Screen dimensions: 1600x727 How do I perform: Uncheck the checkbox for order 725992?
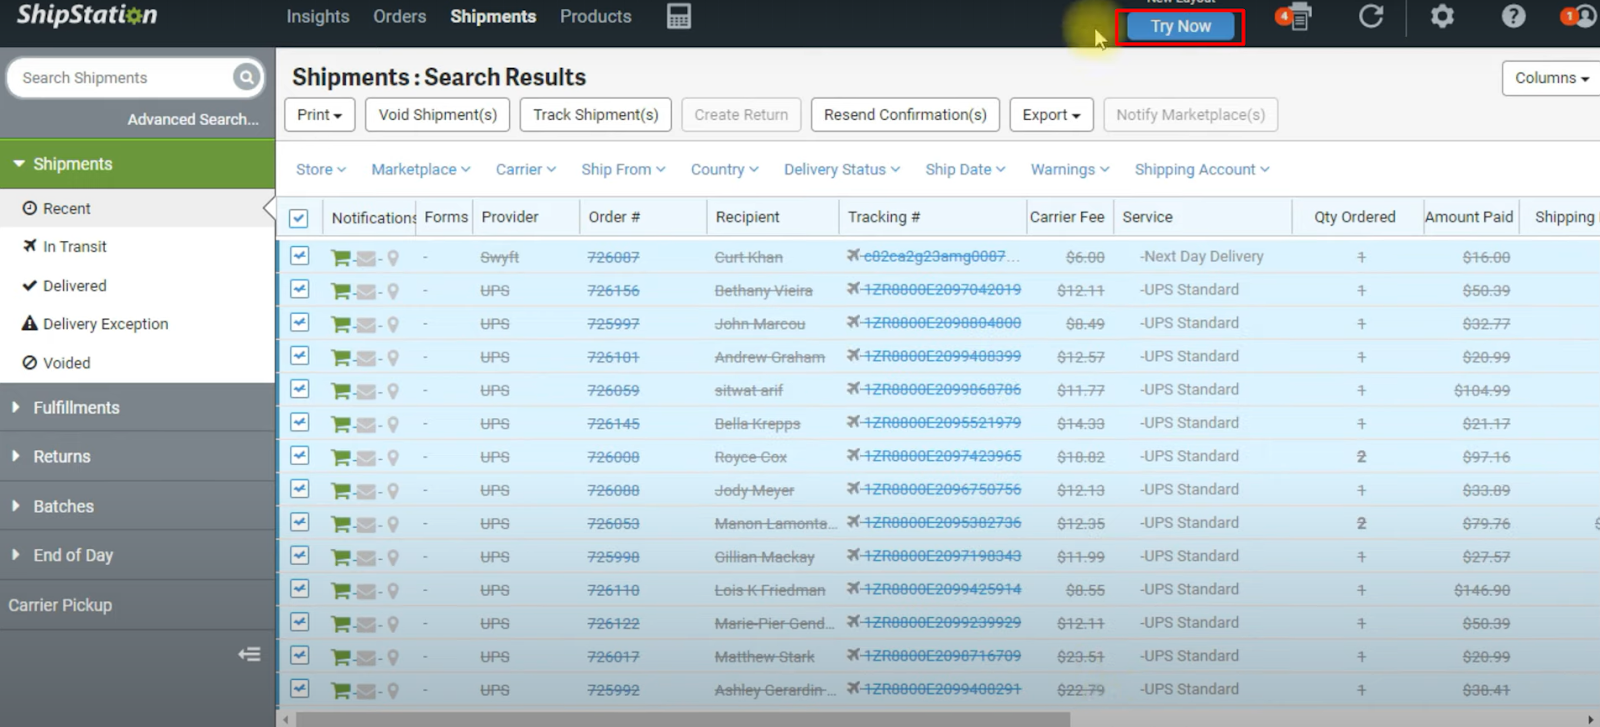coord(299,688)
